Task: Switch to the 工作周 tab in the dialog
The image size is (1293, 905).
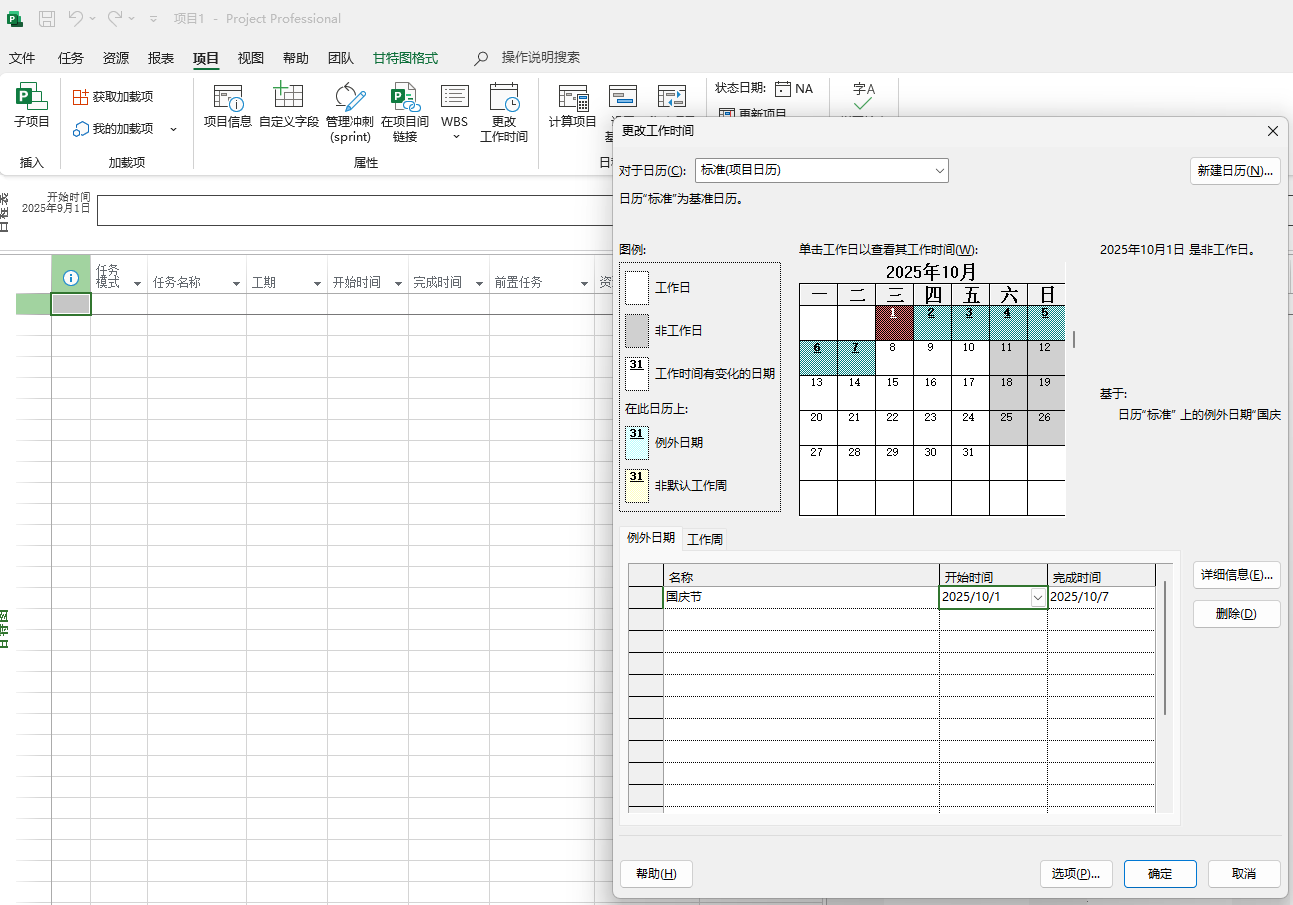Action: click(x=705, y=540)
